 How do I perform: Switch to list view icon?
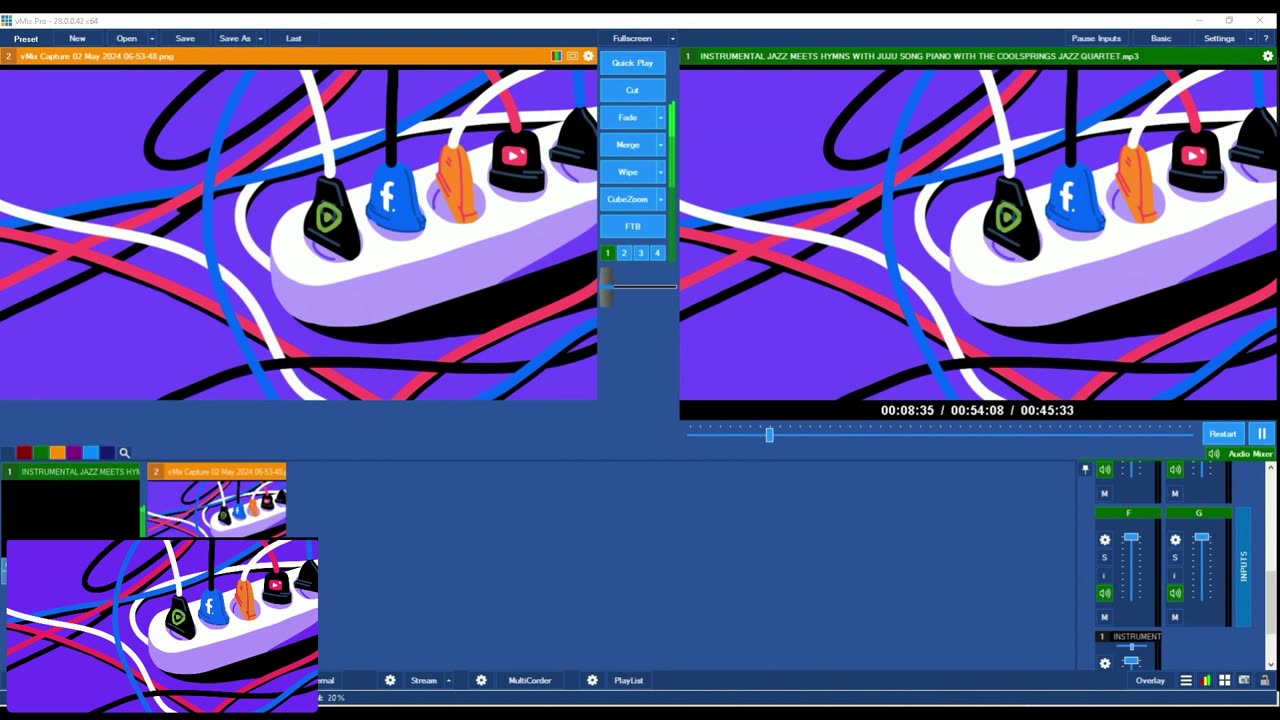tap(1186, 680)
